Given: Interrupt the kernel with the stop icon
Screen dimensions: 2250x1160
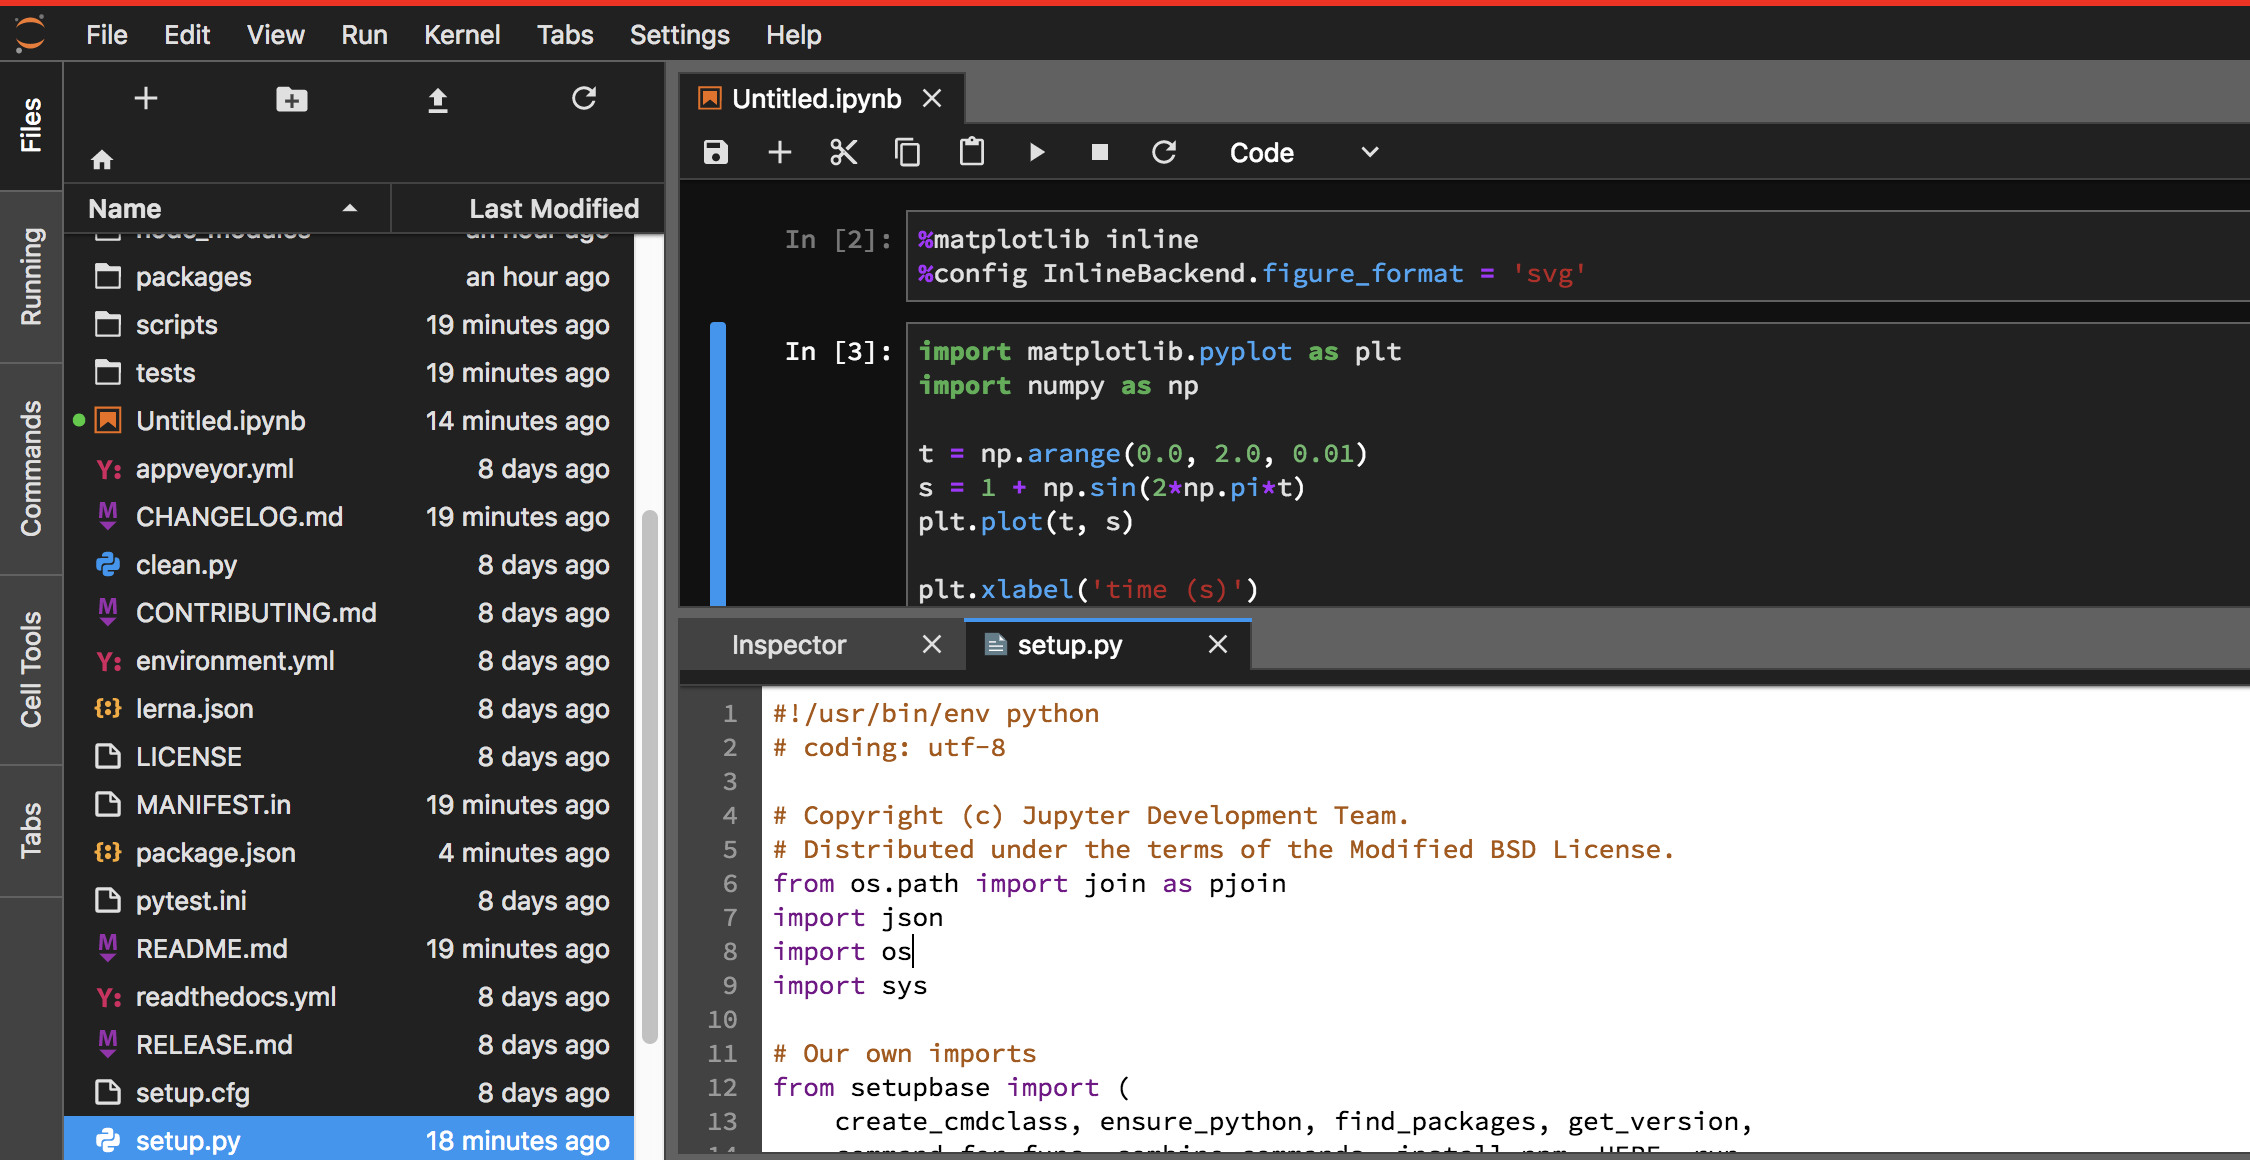Looking at the screenshot, I should 1100,152.
